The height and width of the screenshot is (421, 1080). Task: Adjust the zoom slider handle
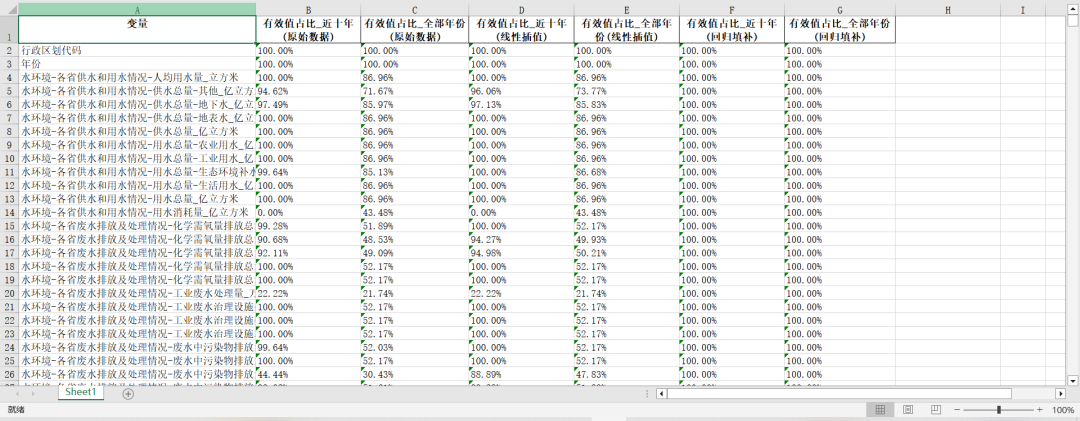point(999,410)
